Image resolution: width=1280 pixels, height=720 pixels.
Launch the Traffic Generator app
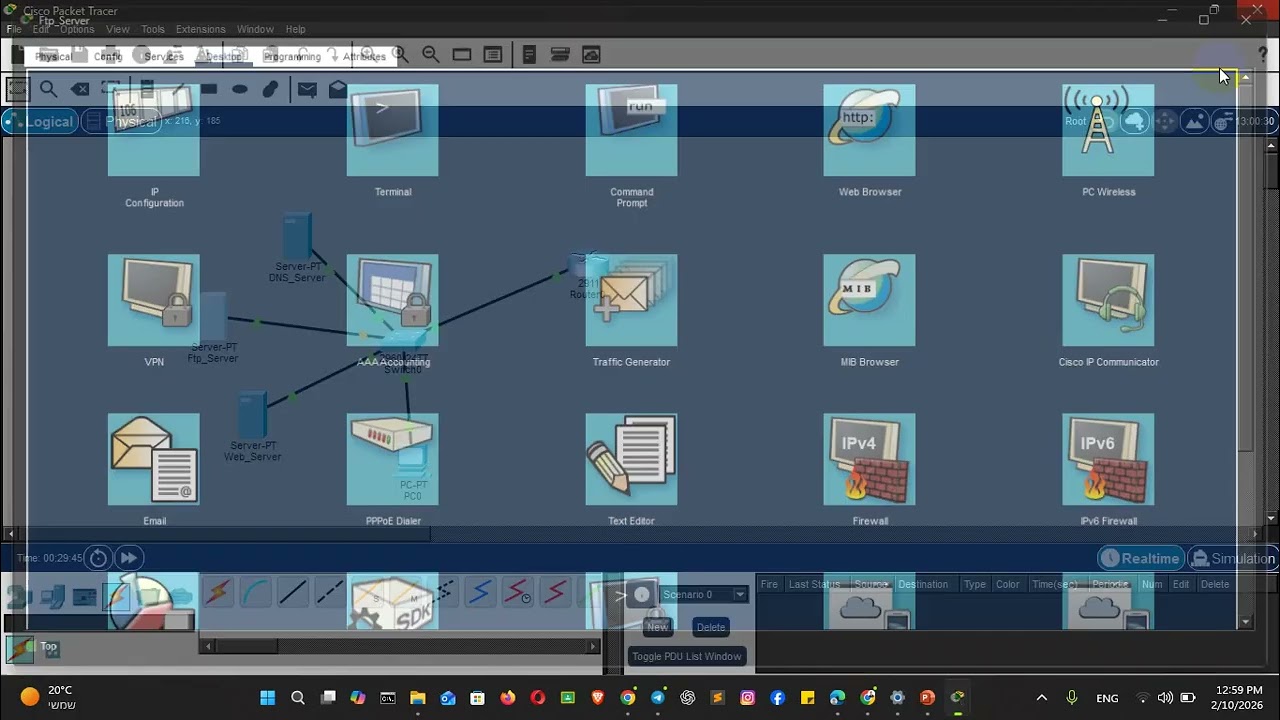631,300
